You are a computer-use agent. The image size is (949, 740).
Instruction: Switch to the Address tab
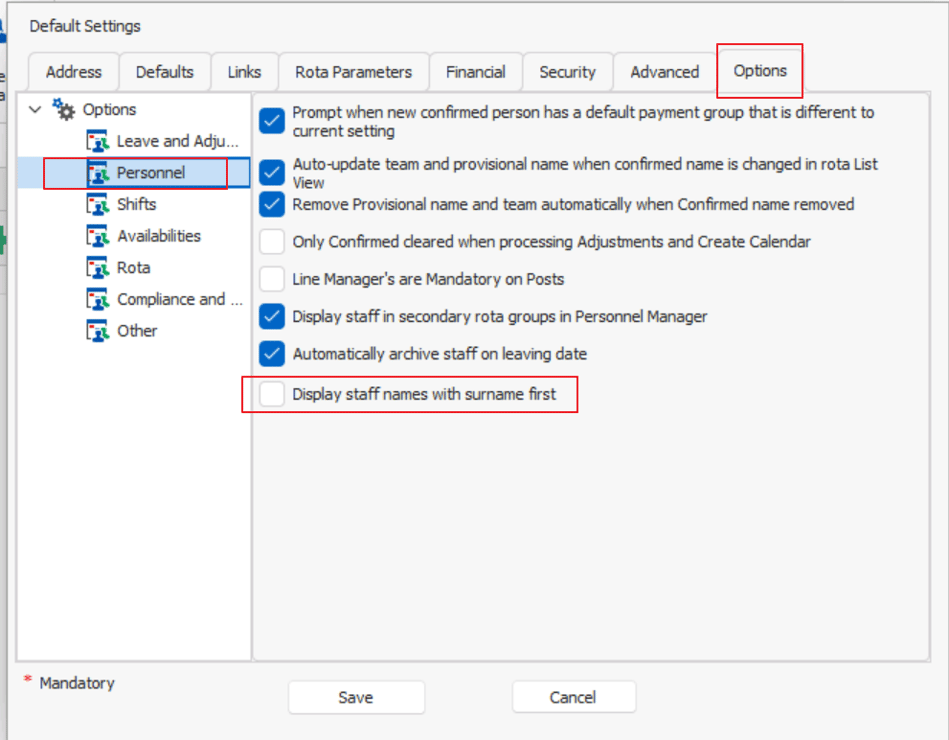[74, 72]
